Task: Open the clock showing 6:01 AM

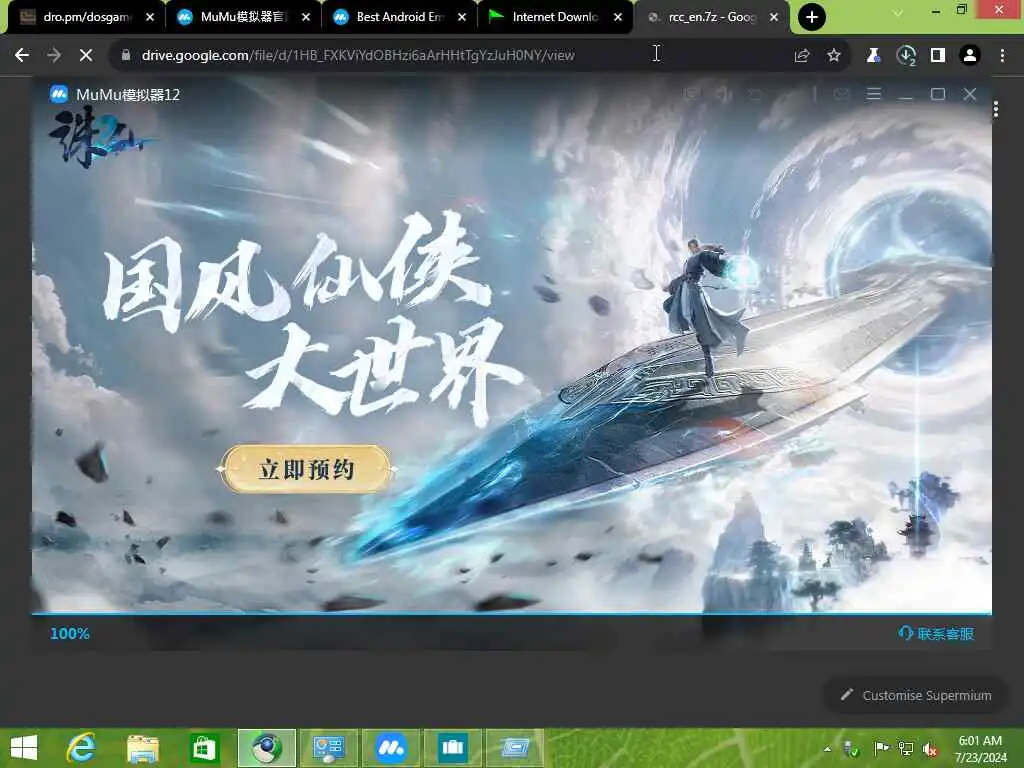Action: [x=980, y=748]
